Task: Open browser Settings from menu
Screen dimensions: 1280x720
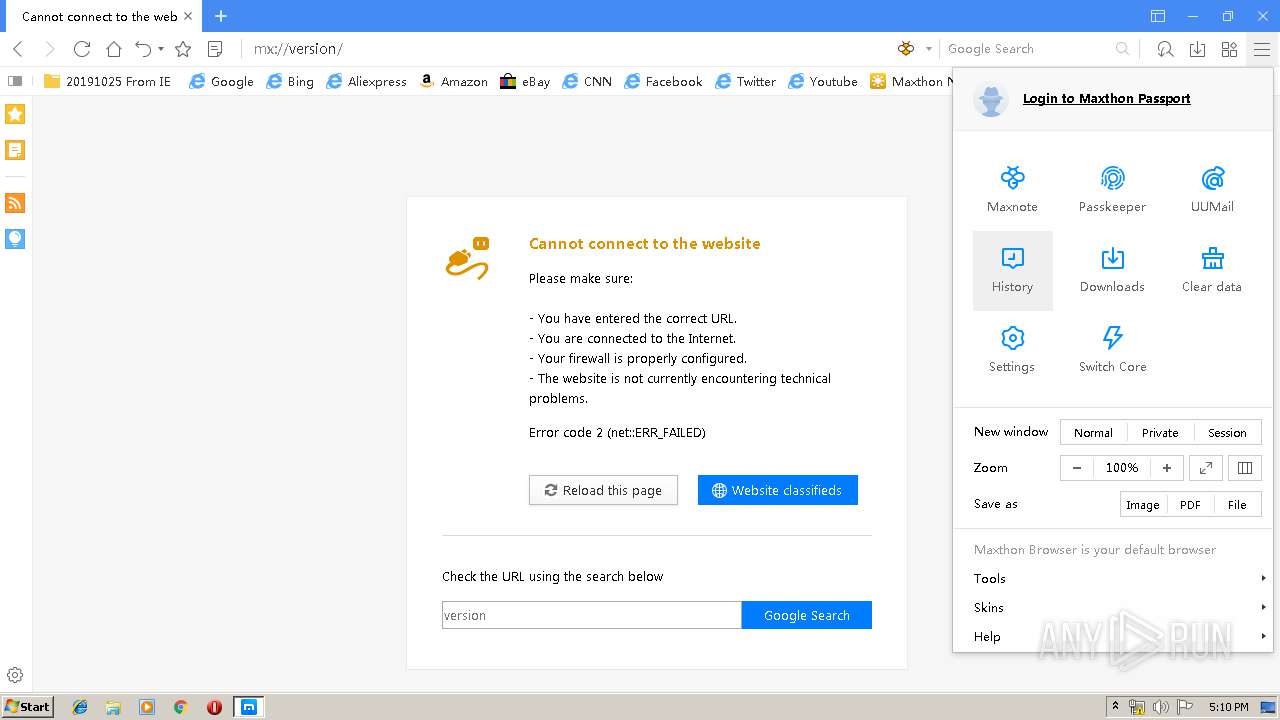Action: (x=1012, y=350)
